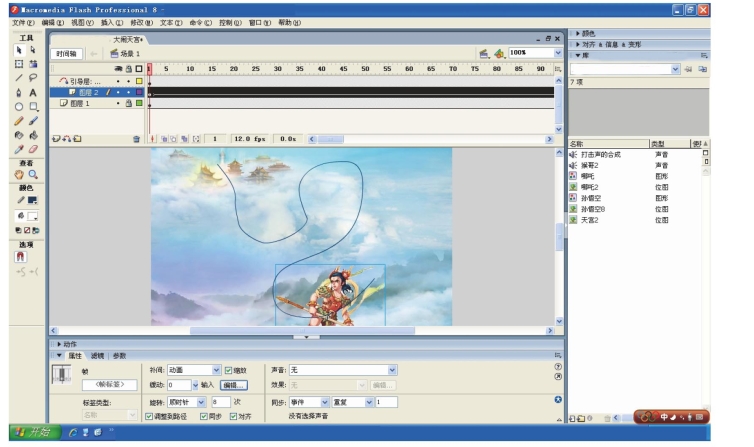Open the 声音 sound dropdown
The width and height of the screenshot is (754, 447).
pos(392,370)
